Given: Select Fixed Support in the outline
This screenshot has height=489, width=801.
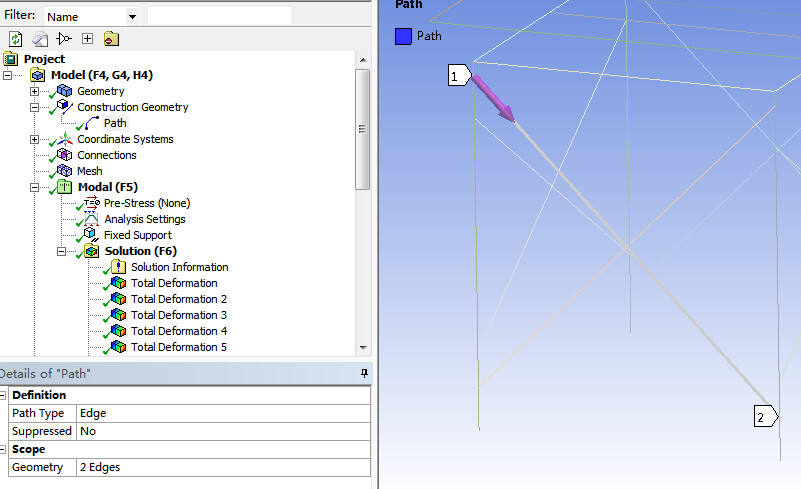Looking at the screenshot, I should [137, 235].
